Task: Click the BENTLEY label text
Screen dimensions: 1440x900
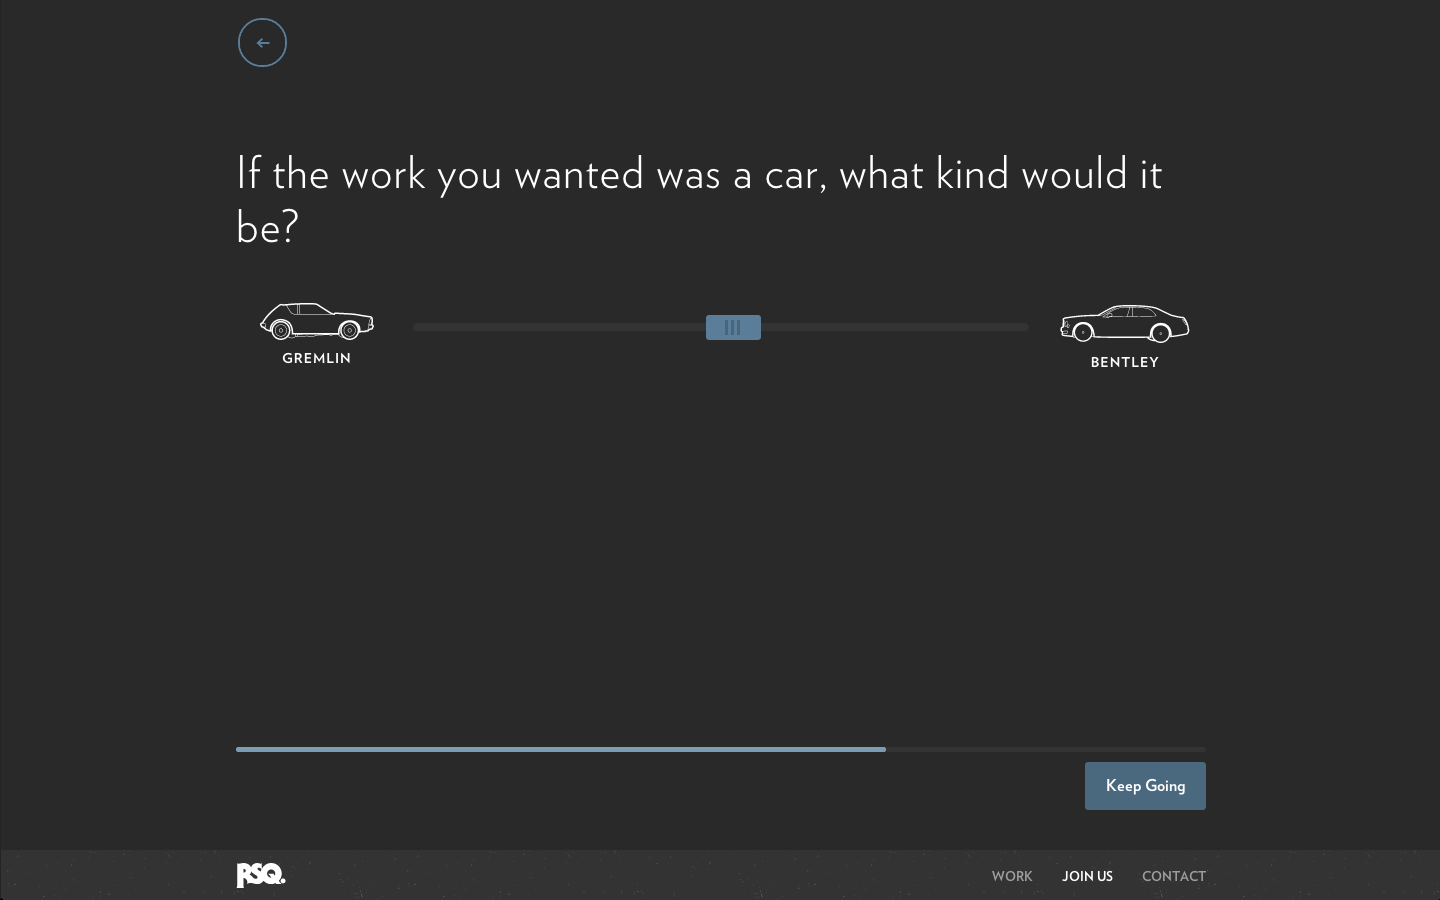Action: pyautogui.click(x=1124, y=362)
